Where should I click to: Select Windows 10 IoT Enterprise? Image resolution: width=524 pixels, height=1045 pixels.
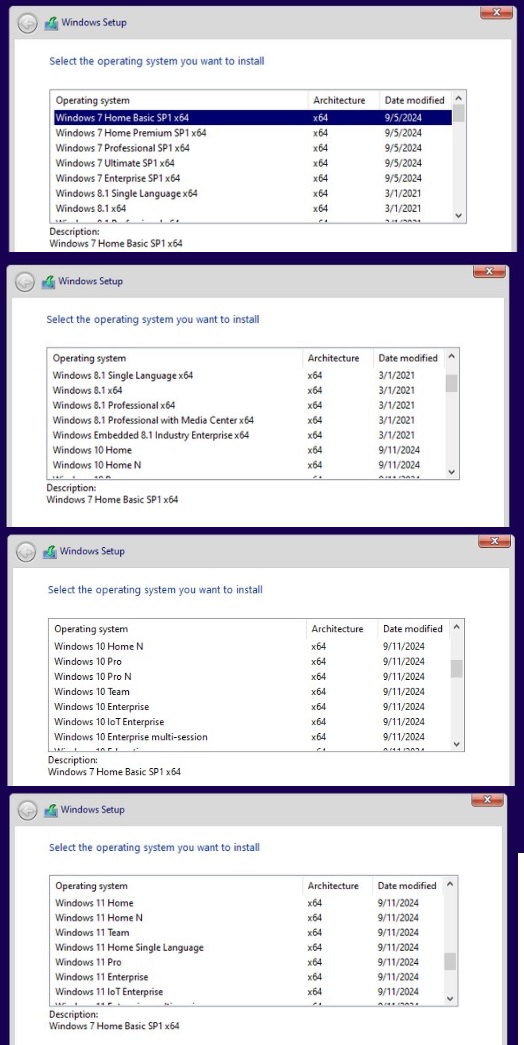pyautogui.click(x=251, y=722)
